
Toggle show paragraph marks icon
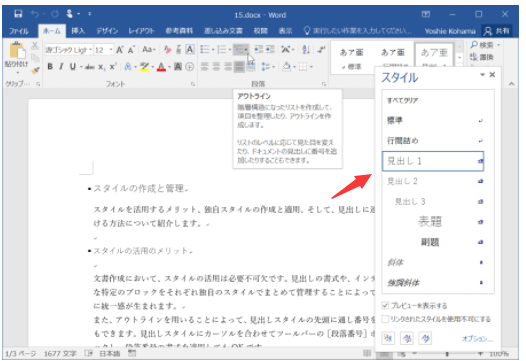click(321, 50)
